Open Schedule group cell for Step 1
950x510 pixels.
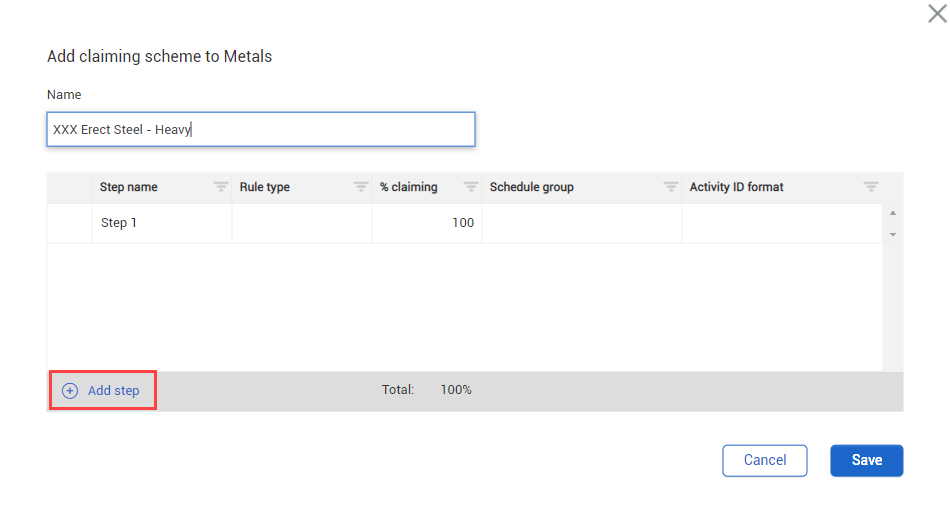582,223
